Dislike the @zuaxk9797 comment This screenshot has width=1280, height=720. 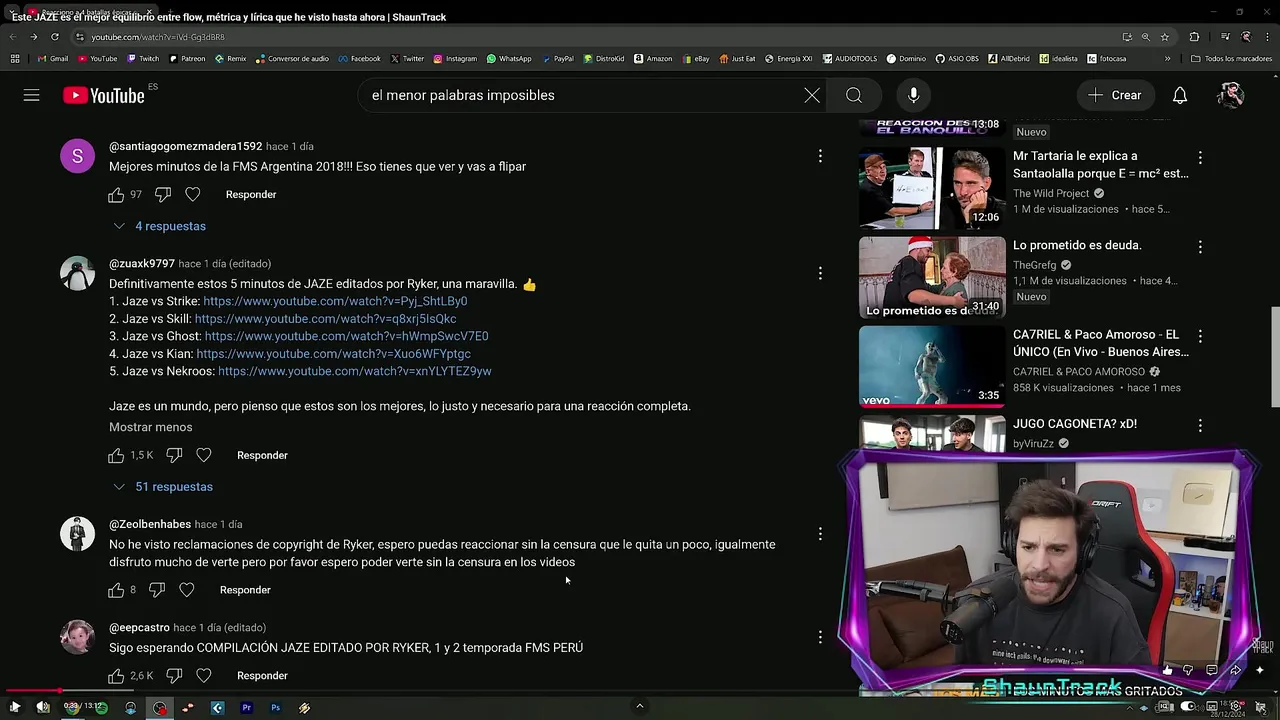[173, 455]
